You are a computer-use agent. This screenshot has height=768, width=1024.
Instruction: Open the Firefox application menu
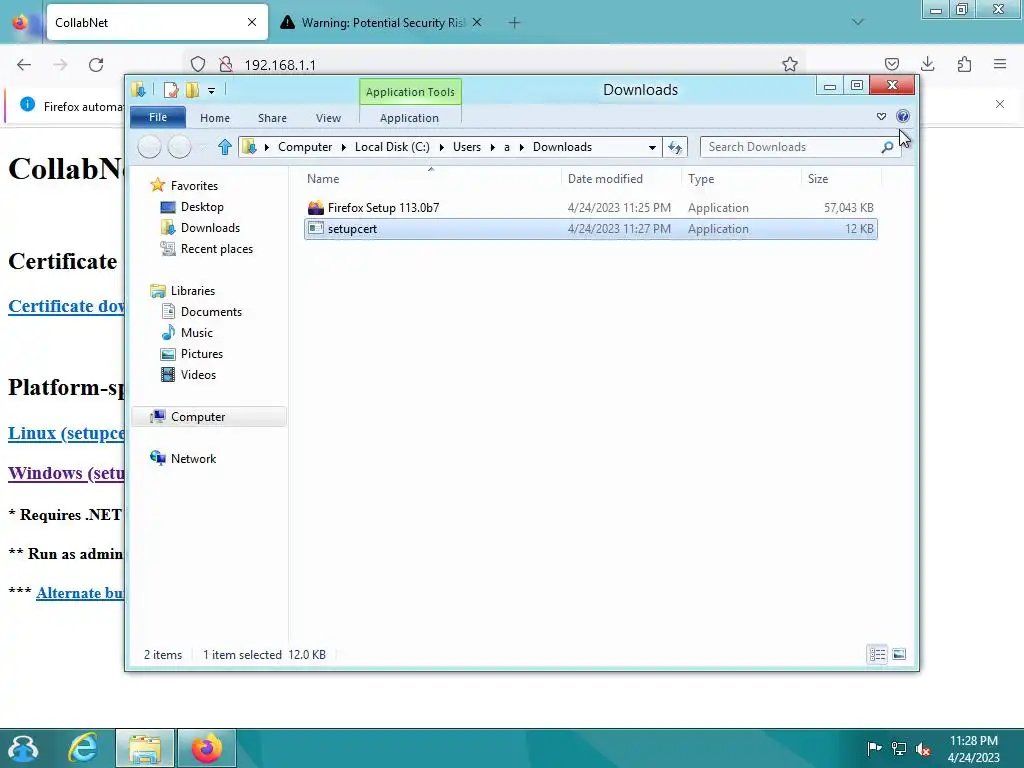tap(1000, 64)
